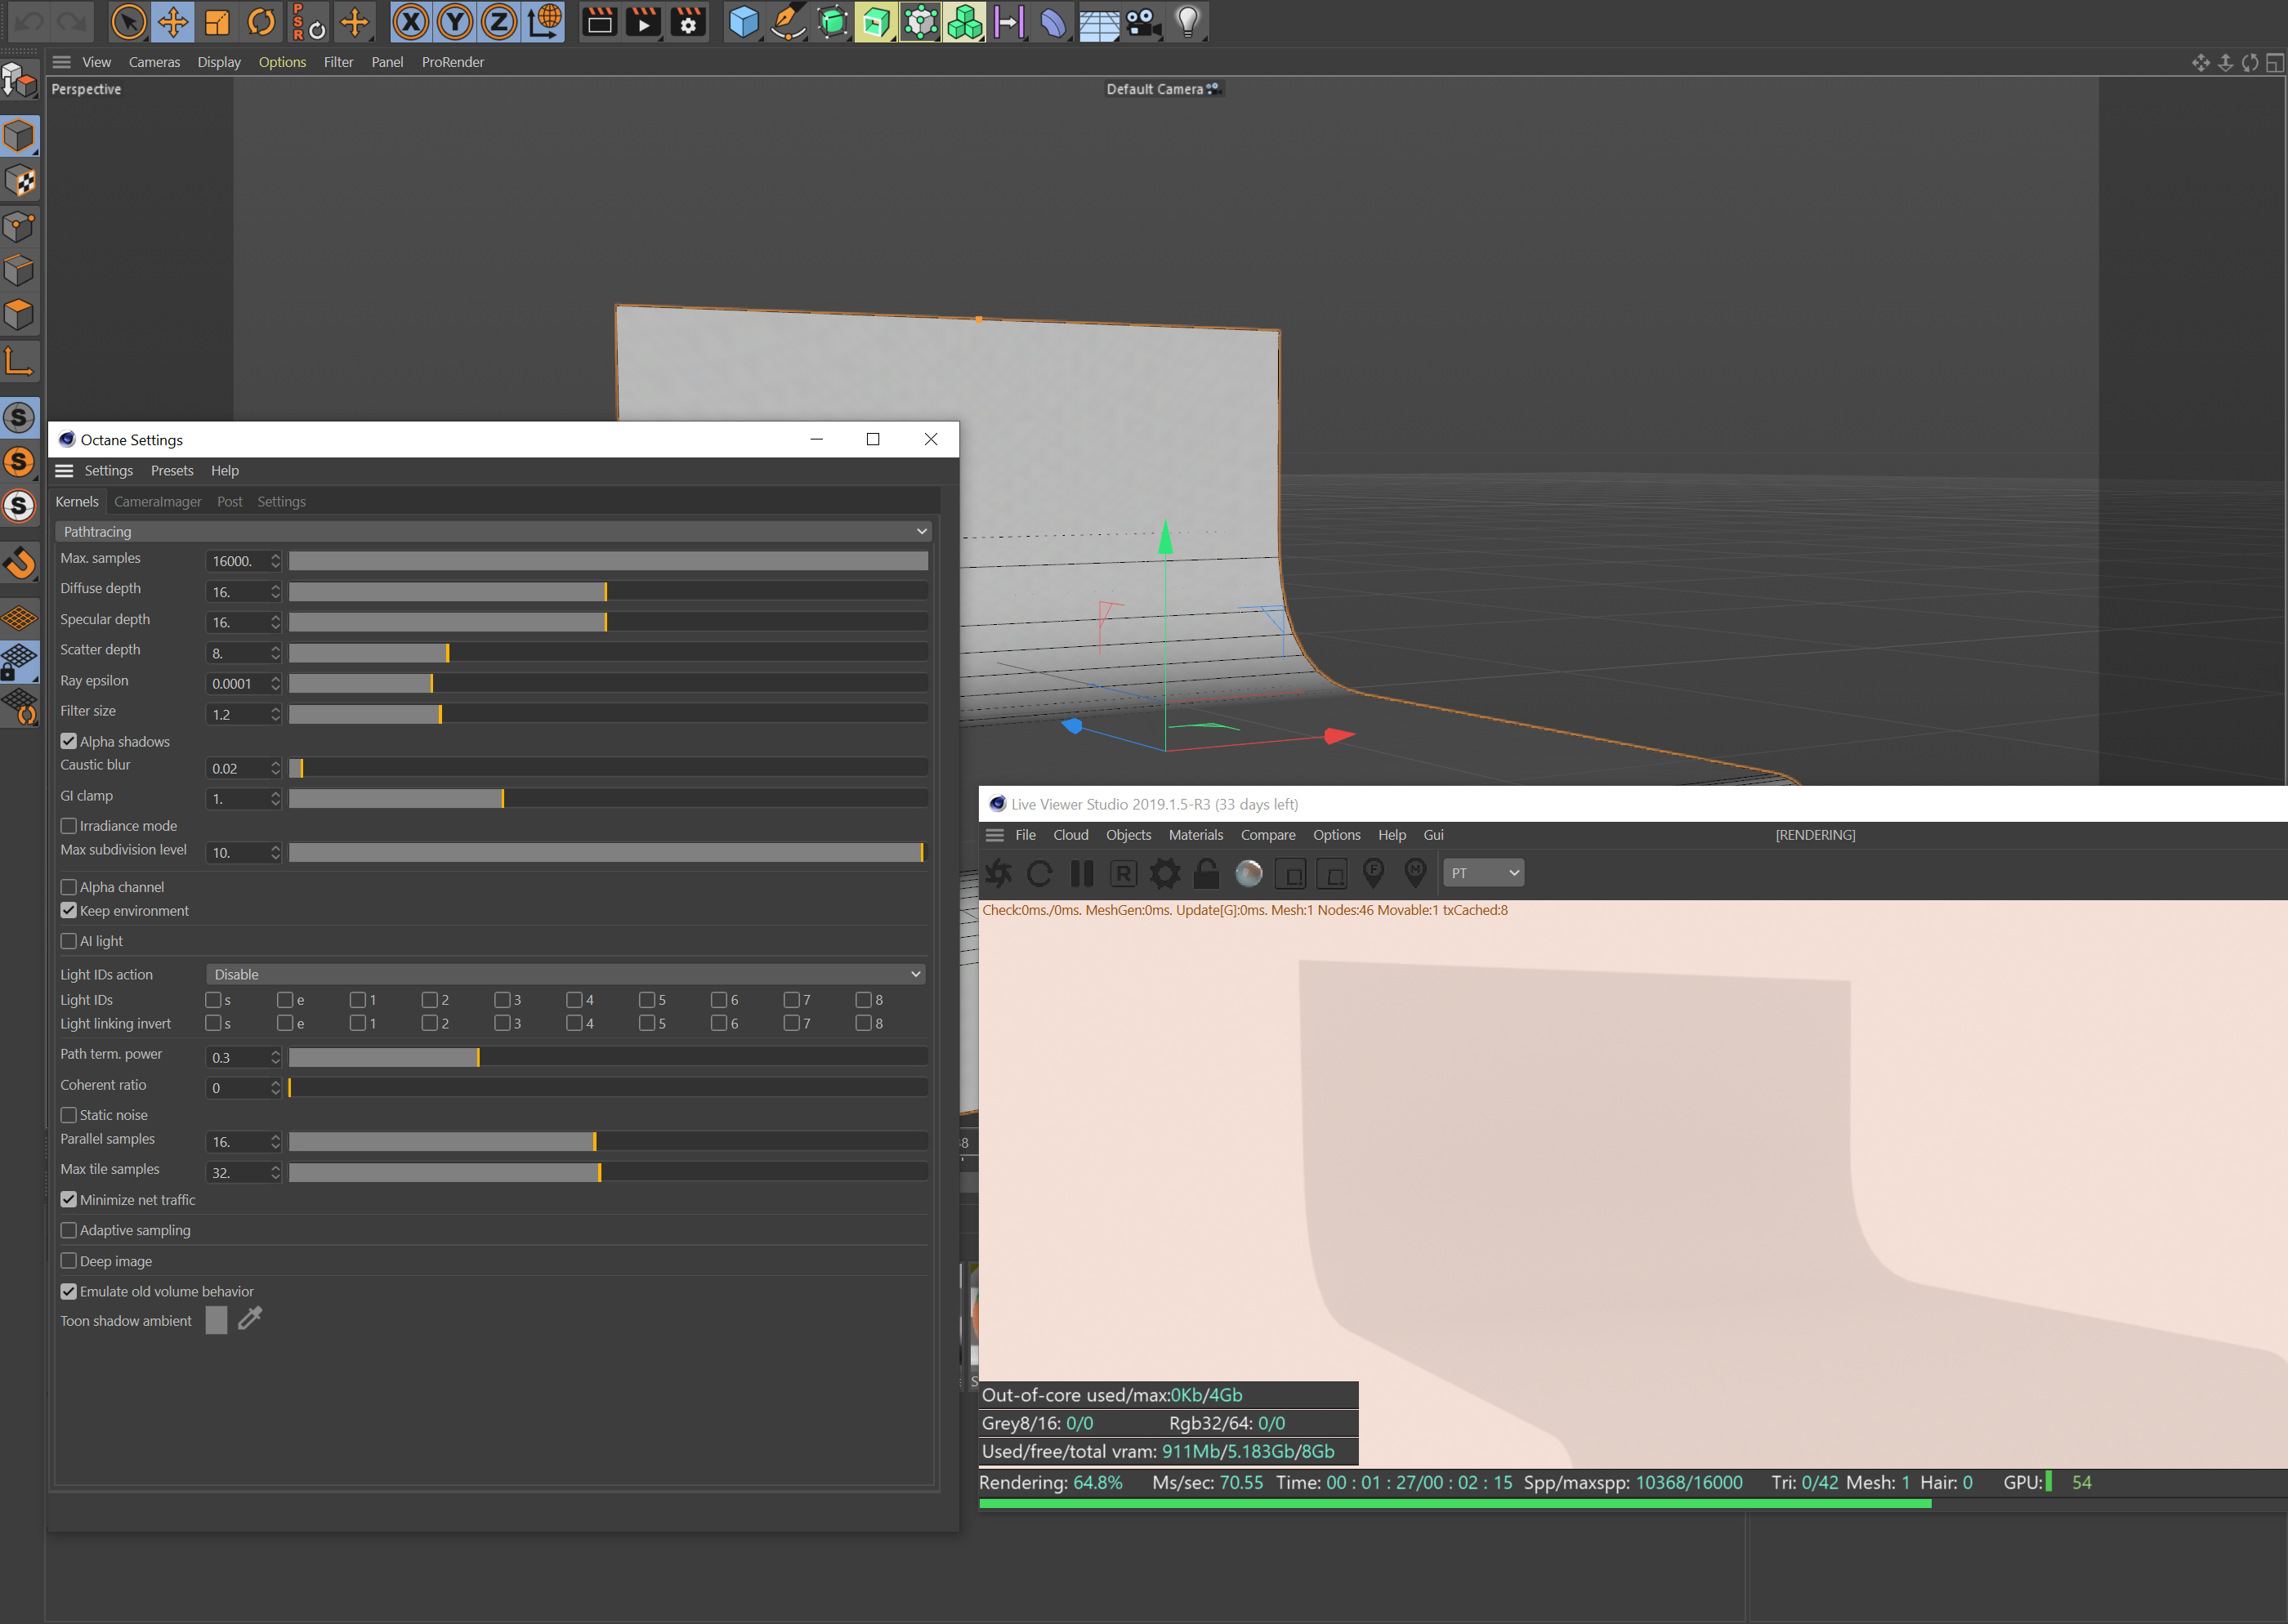This screenshot has width=2288, height=1624.
Task: Enable Adaptive sampling checkbox
Action: tap(69, 1230)
